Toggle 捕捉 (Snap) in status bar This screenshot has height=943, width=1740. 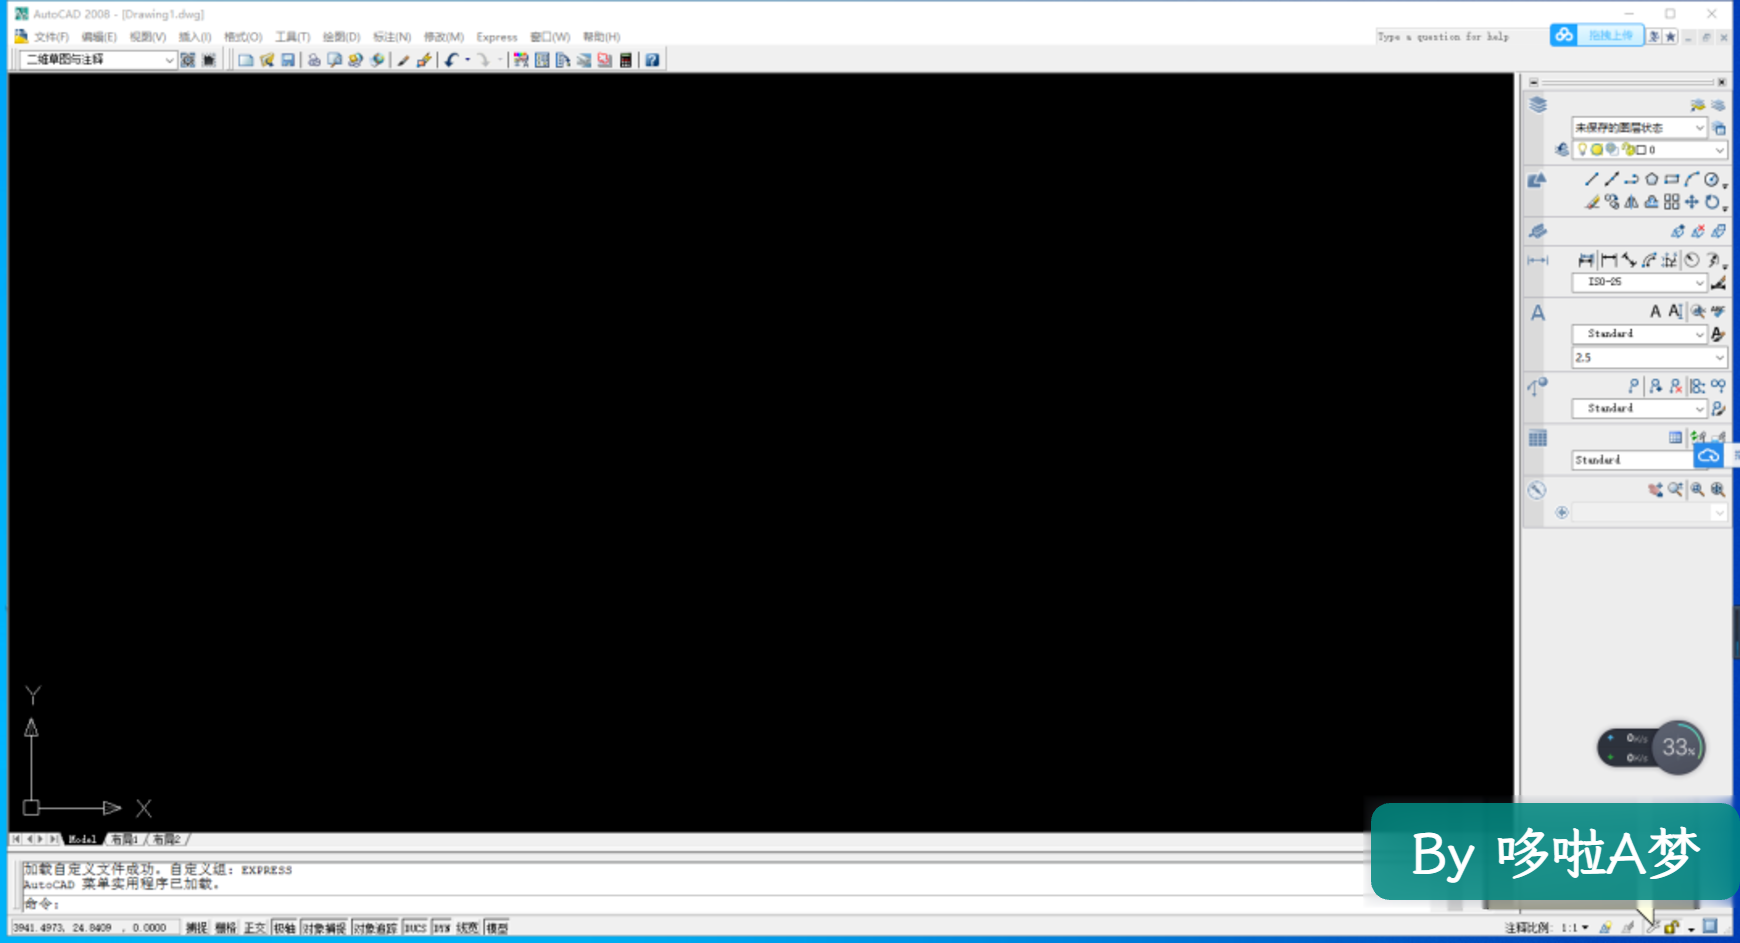[x=196, y=928]
